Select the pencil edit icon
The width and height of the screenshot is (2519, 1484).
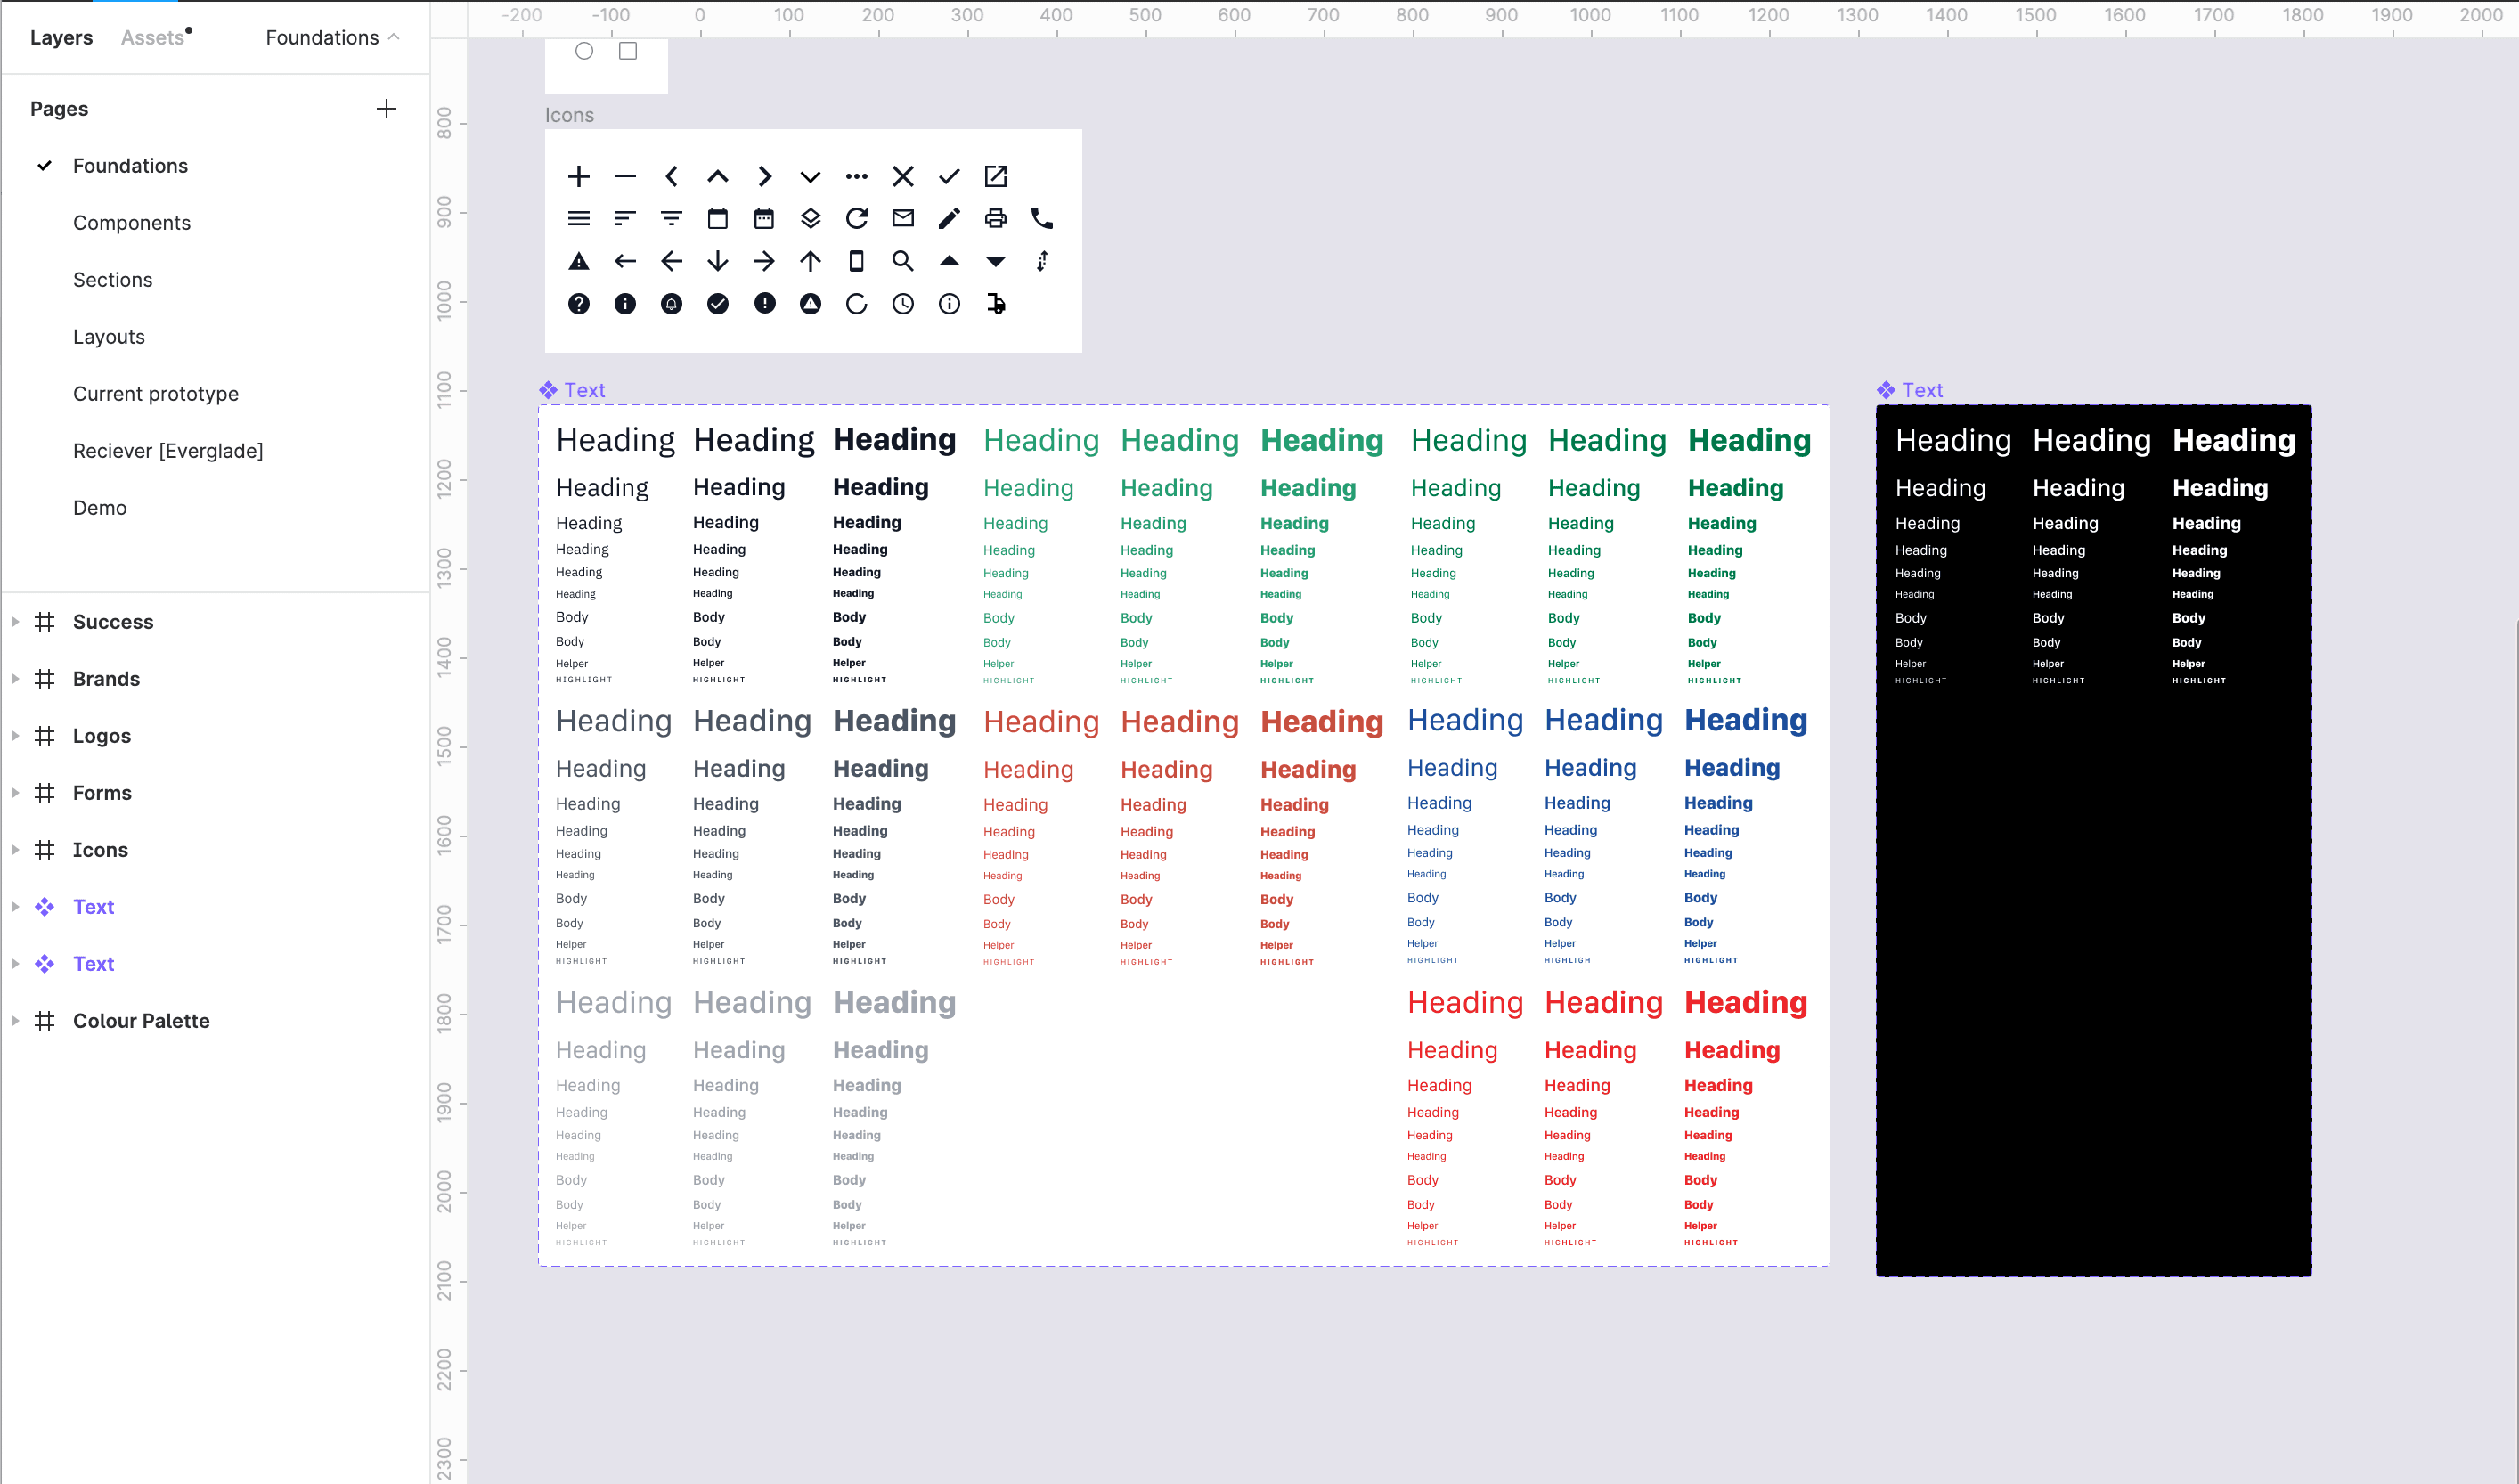[x=949, y=218]
